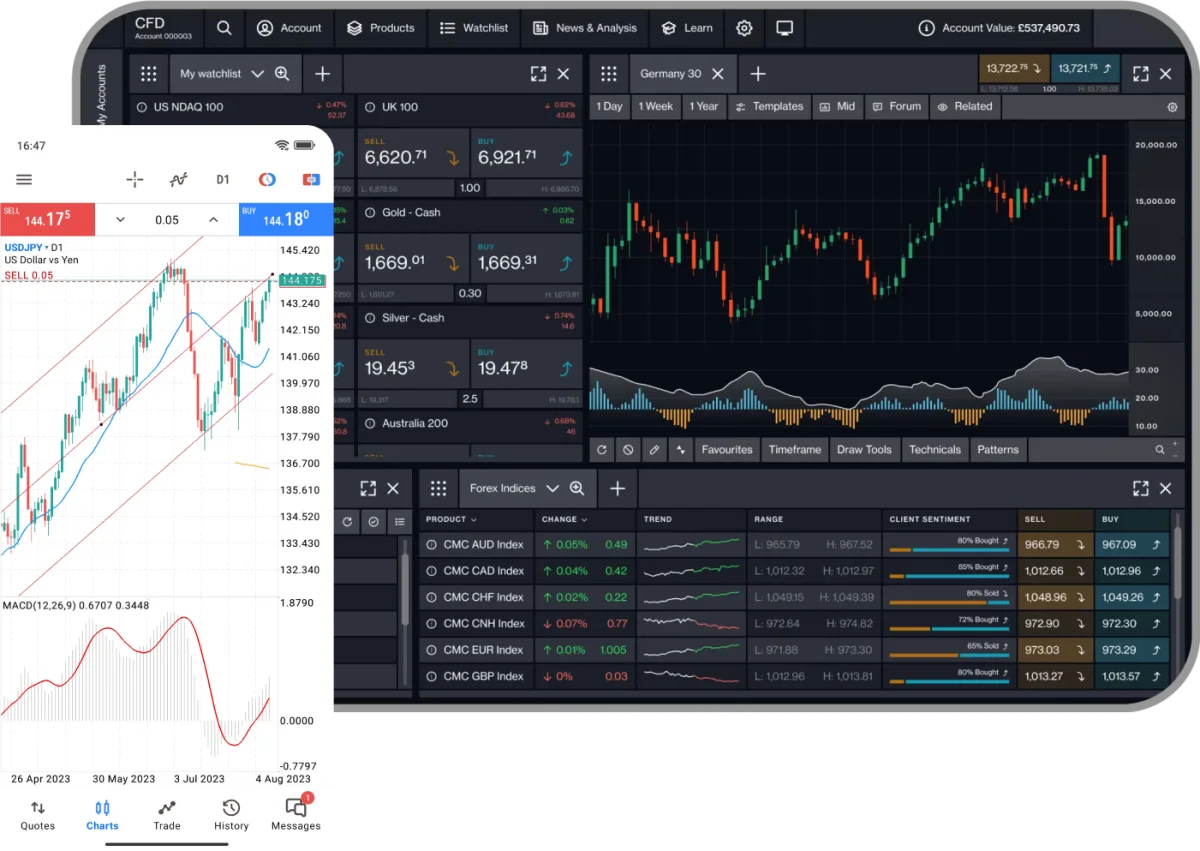The width and height of the screenshot is (1200, 851).
Task: Click the Germany 30 buy price 13,721.75
Action: tap(1086, 69)
